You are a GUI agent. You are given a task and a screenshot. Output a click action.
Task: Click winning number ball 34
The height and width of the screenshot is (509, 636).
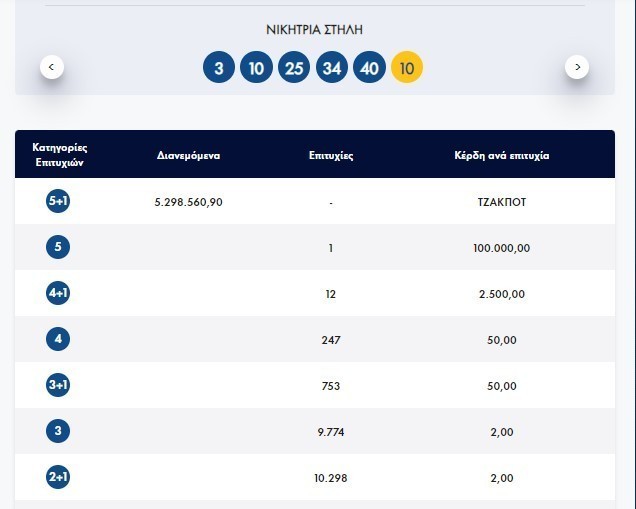click(331, 68)
